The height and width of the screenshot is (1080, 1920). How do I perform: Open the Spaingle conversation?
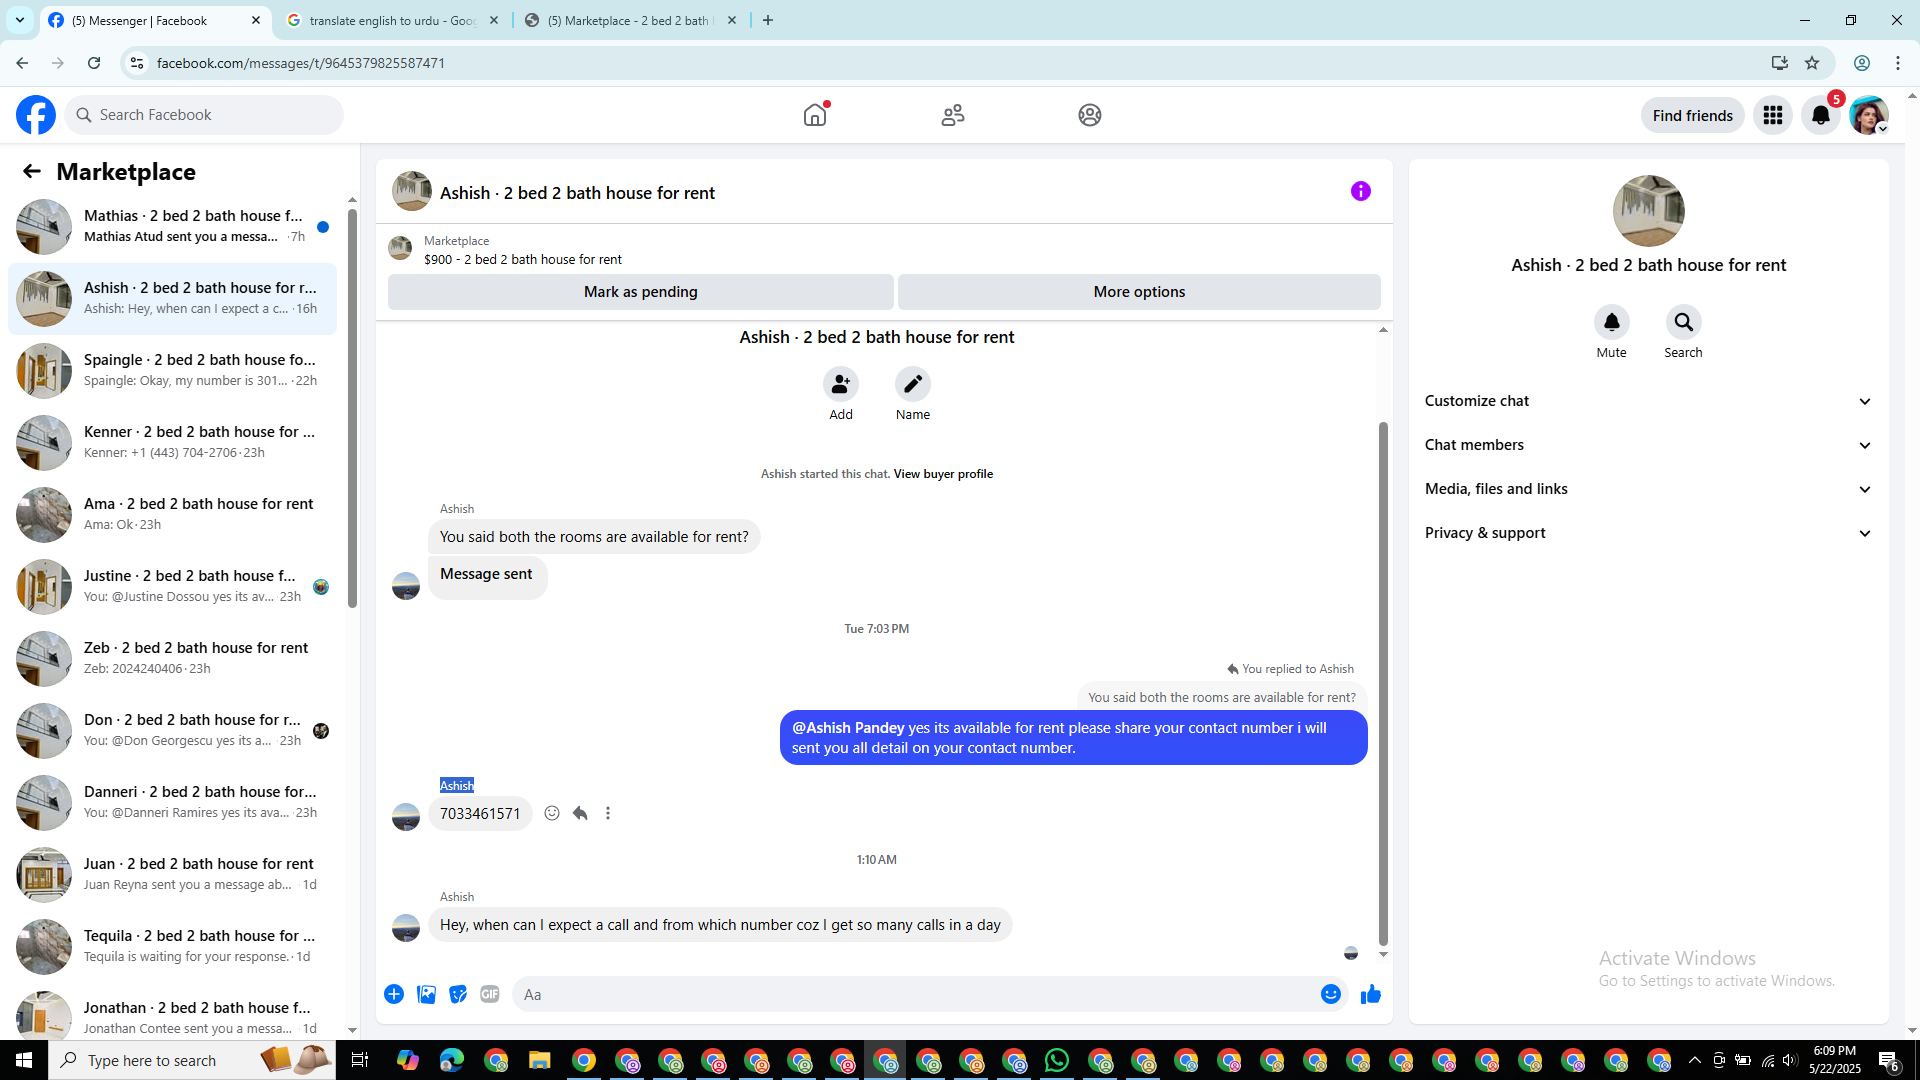172,370
